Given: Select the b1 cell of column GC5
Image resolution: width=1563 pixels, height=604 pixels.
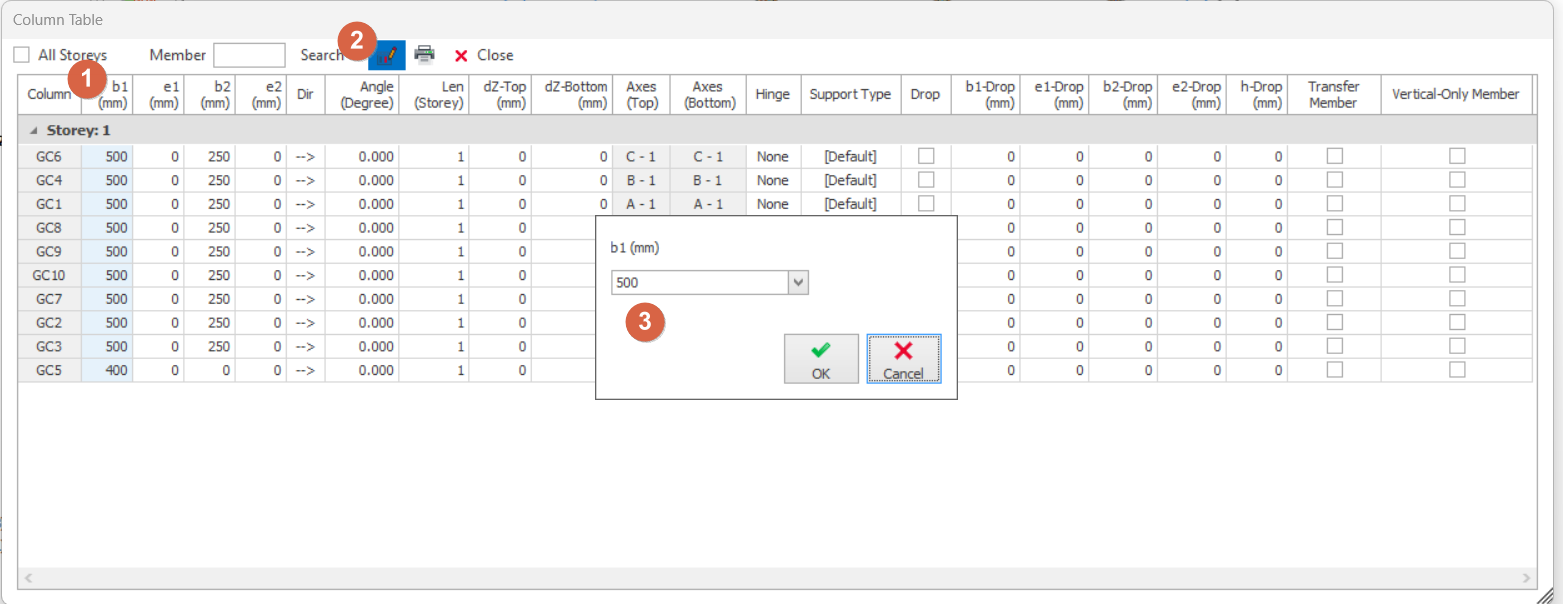Looking at the screenshot, I should pyautogui.click(x=108, y=370).
